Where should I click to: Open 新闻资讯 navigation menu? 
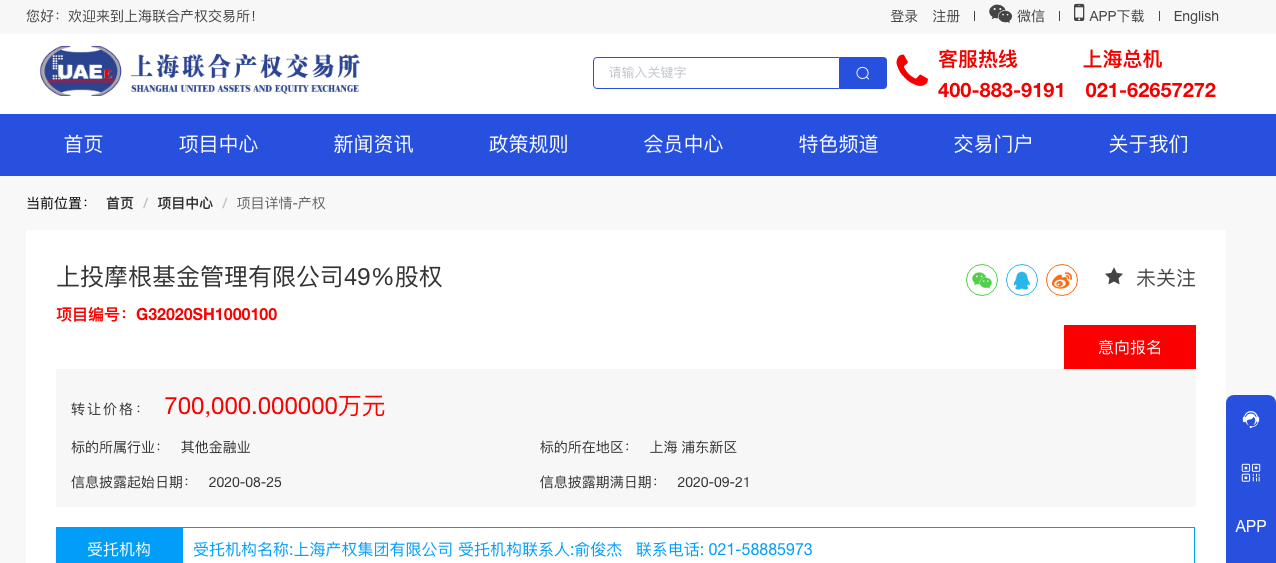[373, 144]
